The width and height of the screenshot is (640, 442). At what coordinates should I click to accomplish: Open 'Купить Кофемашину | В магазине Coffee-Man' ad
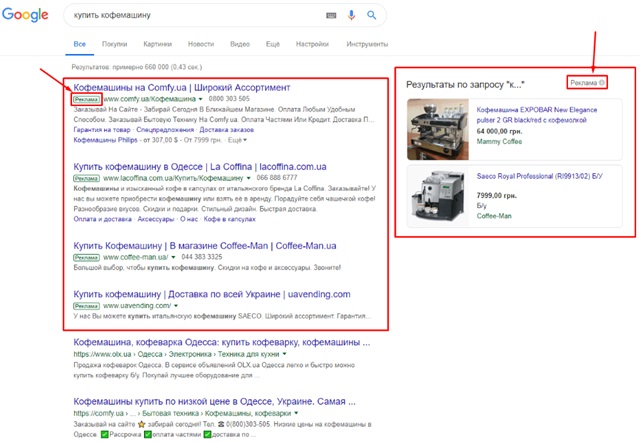pyautogui.click(x=205, y=246)
